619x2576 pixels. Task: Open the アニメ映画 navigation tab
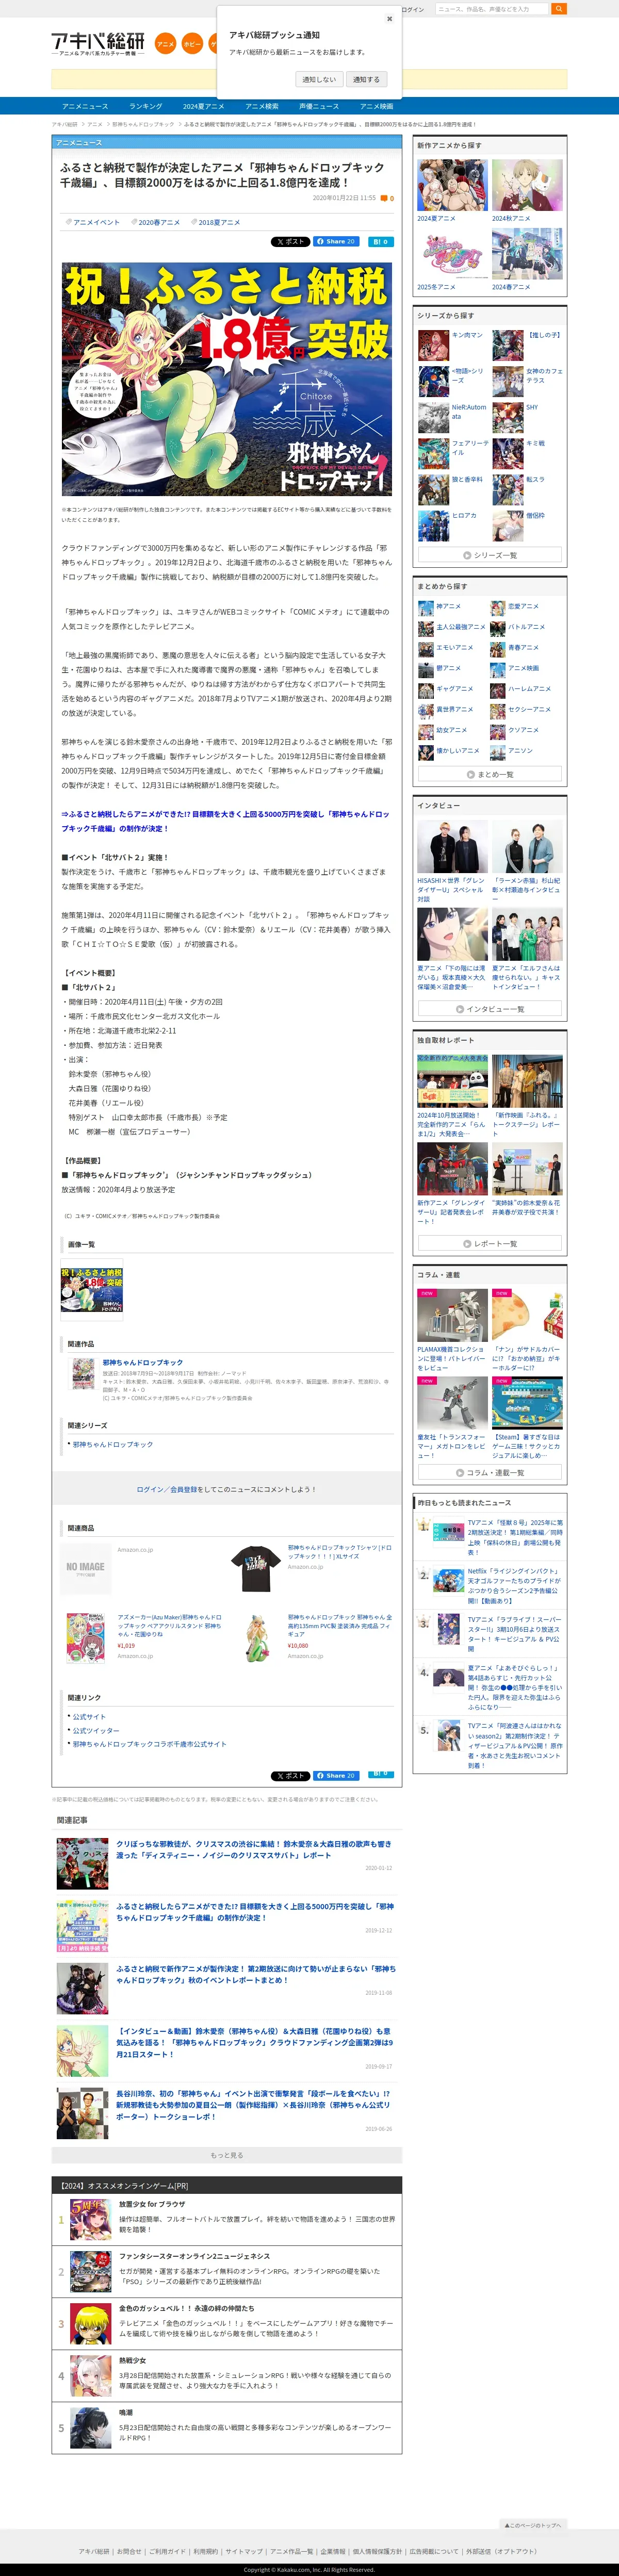[x=376, y=106]
